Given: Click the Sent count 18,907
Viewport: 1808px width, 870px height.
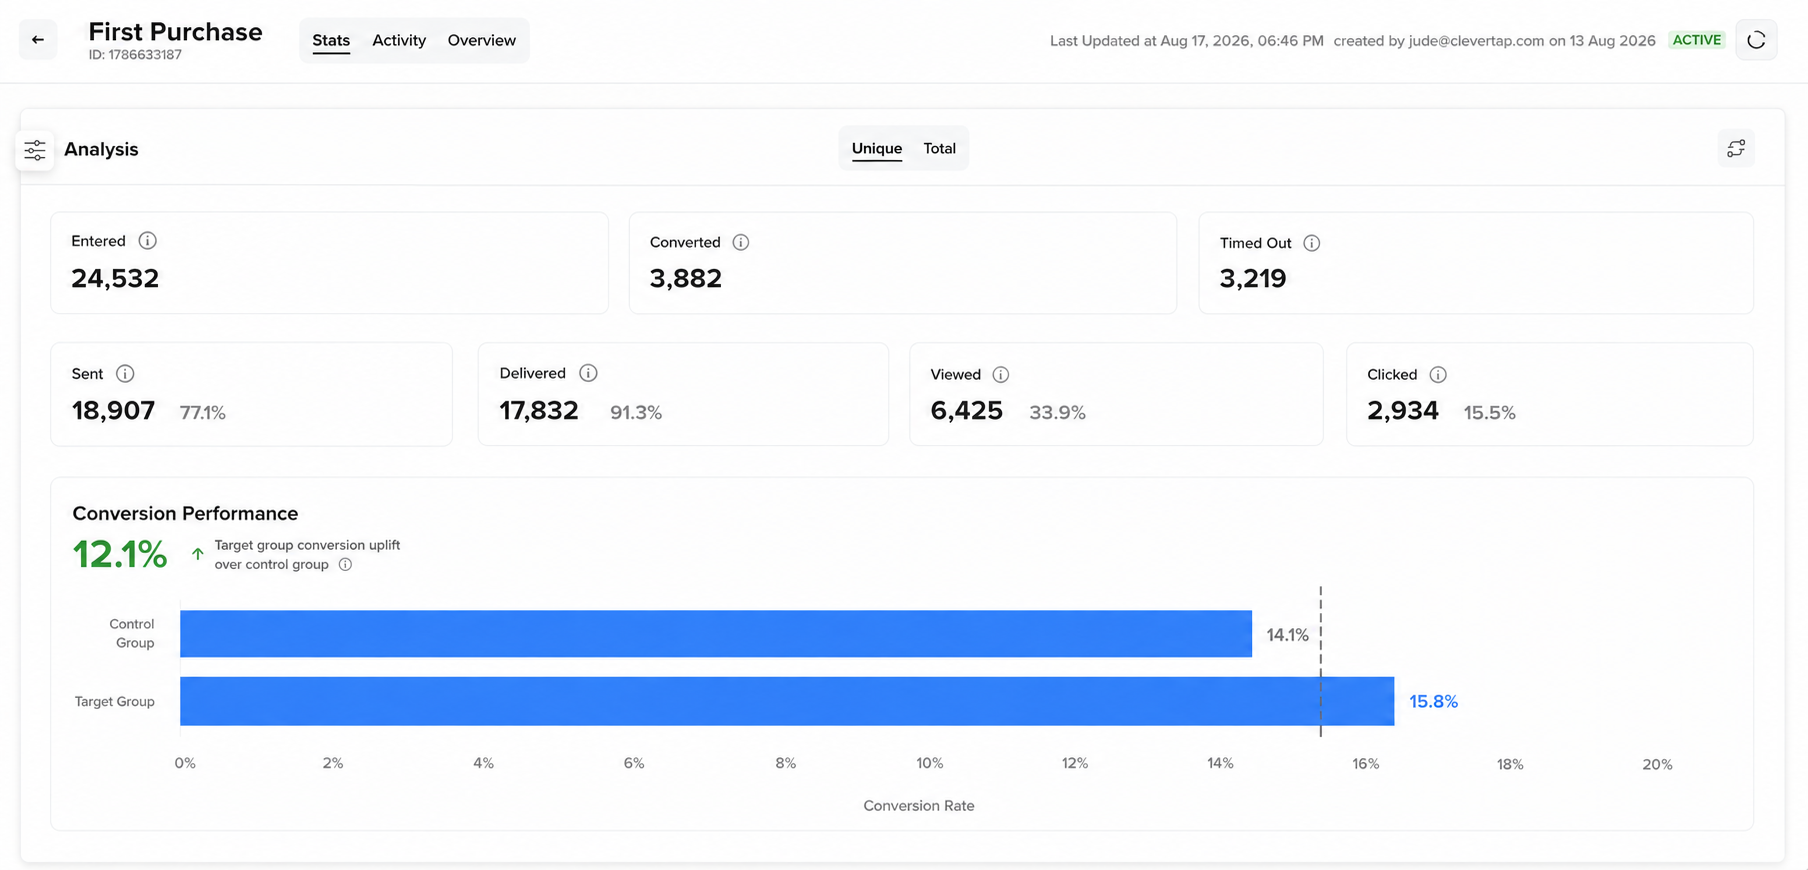Looking at the screenshot, I should (x=113, y=411).
